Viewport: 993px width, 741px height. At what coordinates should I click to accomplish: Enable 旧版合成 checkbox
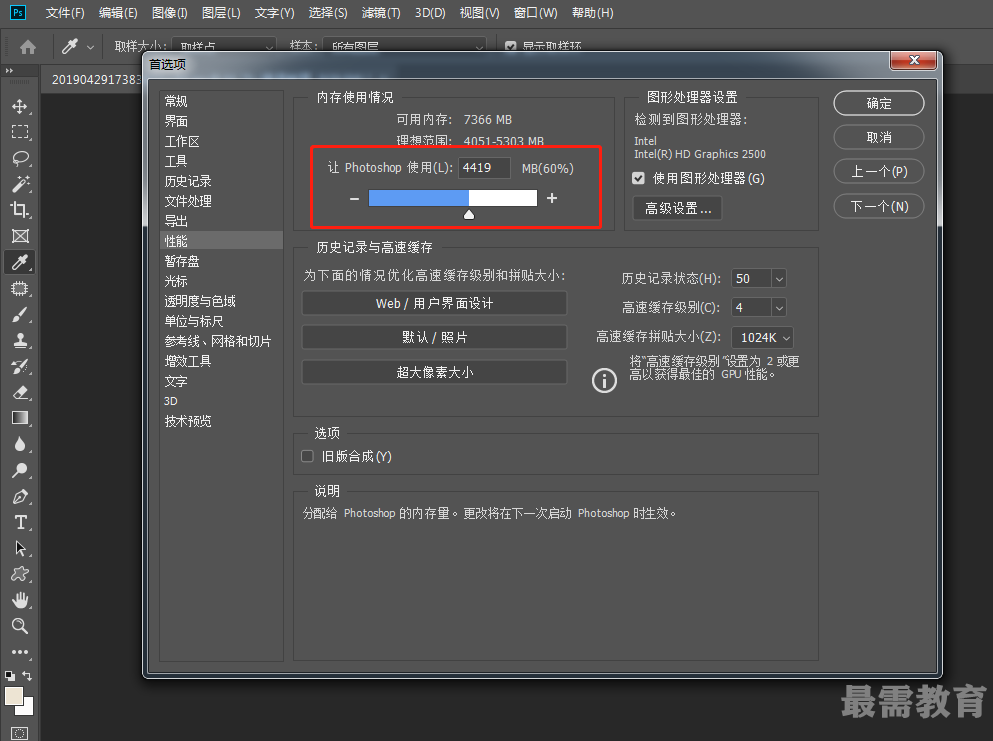pyautogui.click(x=308, y=456)
